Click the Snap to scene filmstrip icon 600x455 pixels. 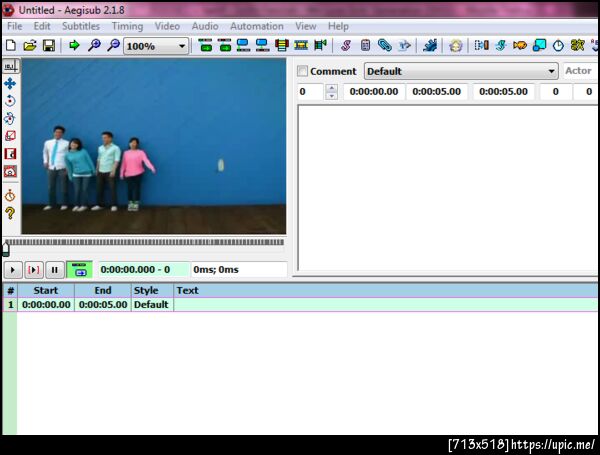(301, 46)
